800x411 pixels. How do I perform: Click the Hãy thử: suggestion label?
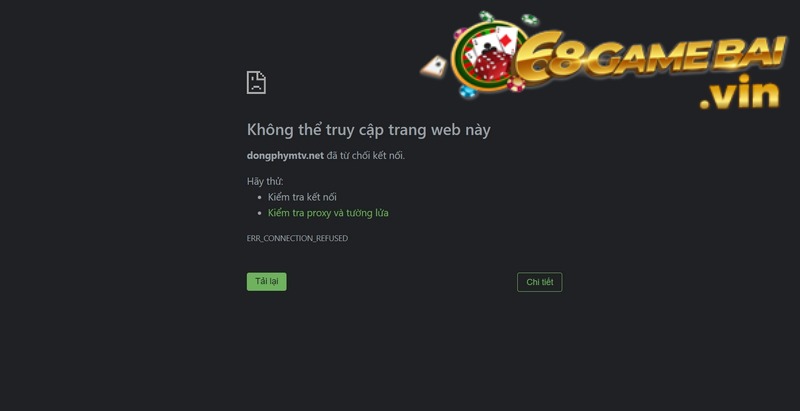tap(265, 182)
